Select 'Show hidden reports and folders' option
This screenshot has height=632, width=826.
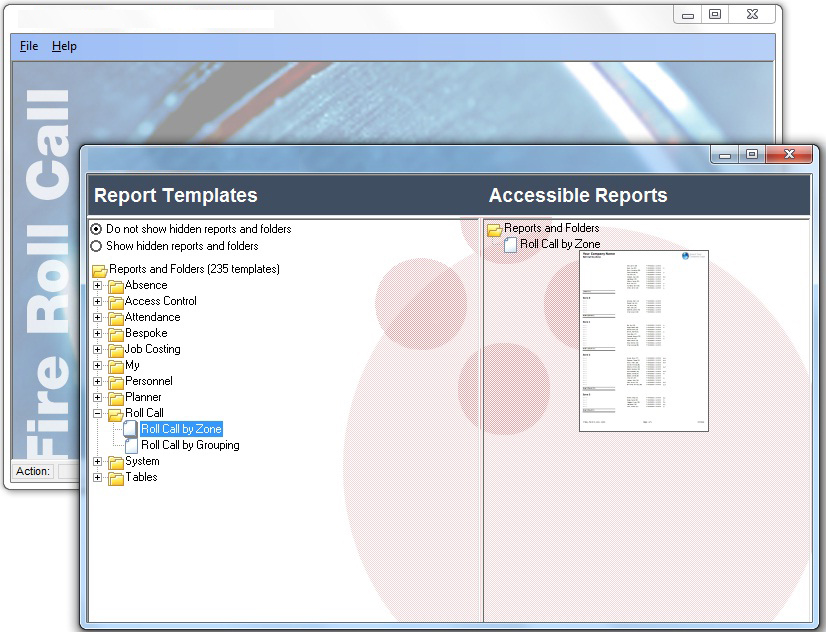97,246
